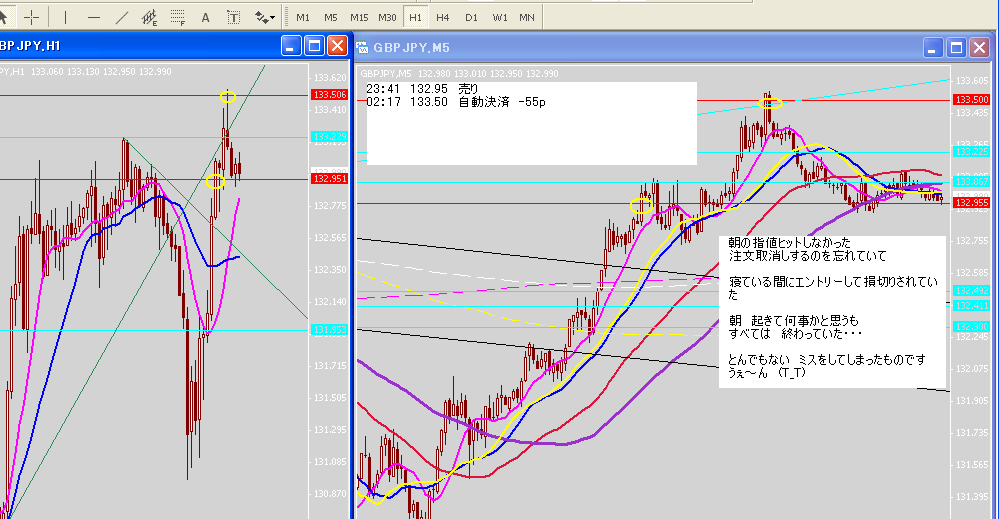This screenshot has height=519, width=999.
Task: Switch to M30 timeframe
Action: pyautogui.click(x=387, y=17)
